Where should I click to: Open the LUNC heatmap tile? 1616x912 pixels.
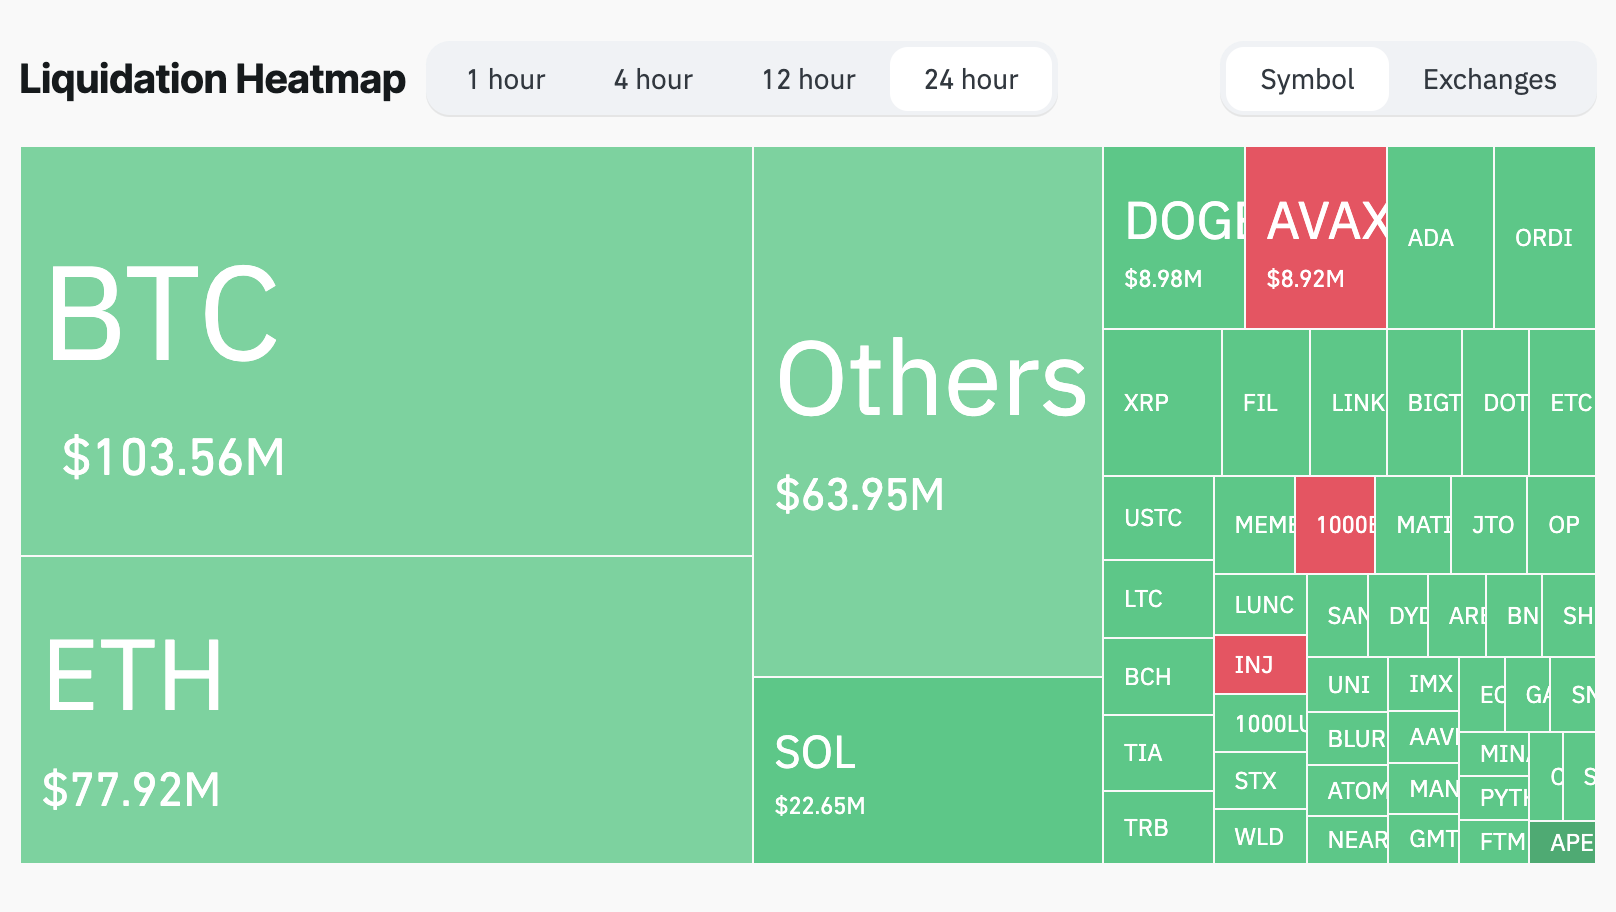tap(1261, 604)
